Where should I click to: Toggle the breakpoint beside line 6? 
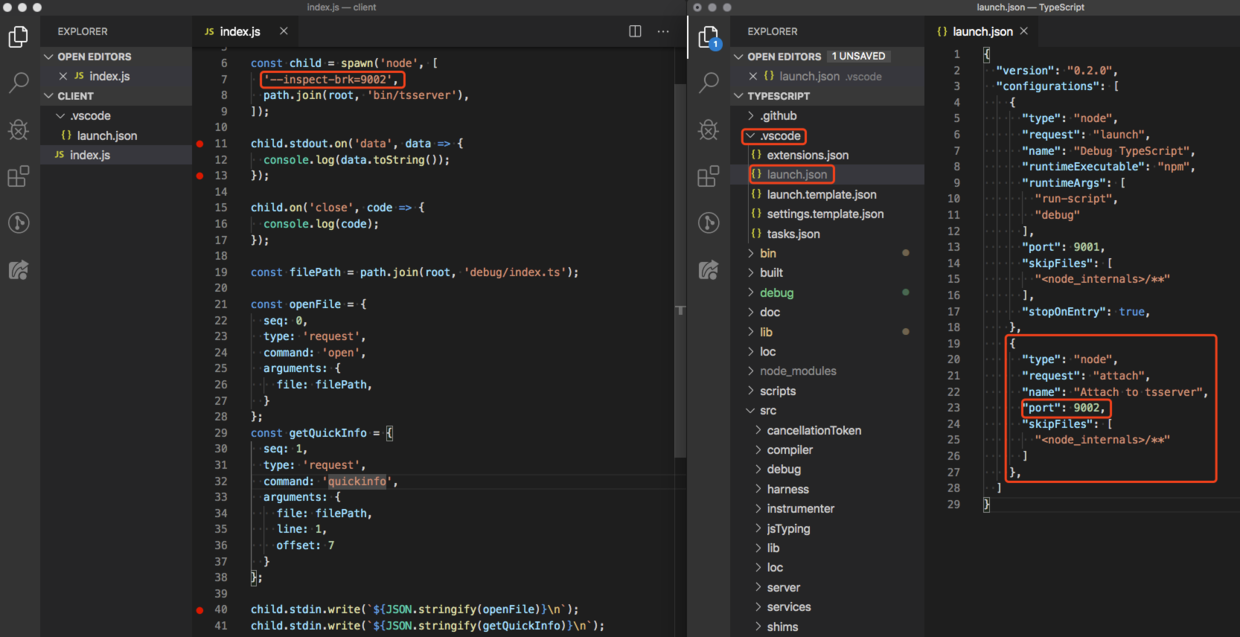coord(201,63)
